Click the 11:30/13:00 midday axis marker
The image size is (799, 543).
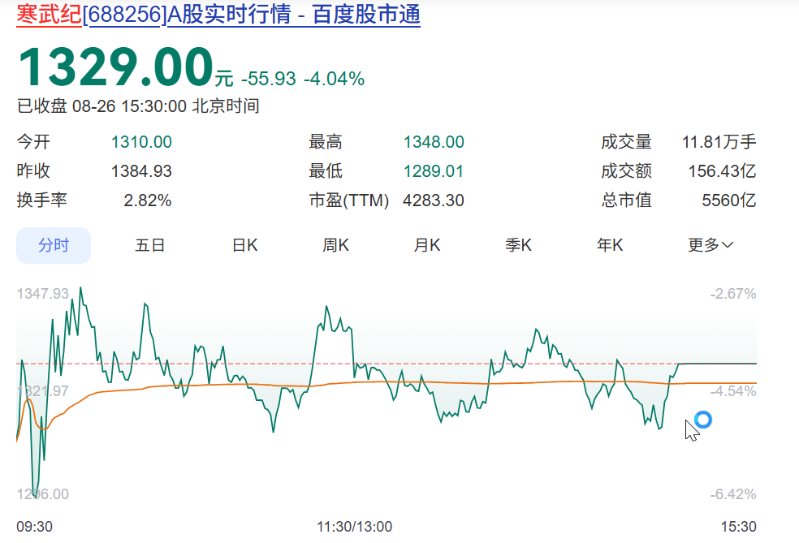pyautogui.click(x=355, y=526)
